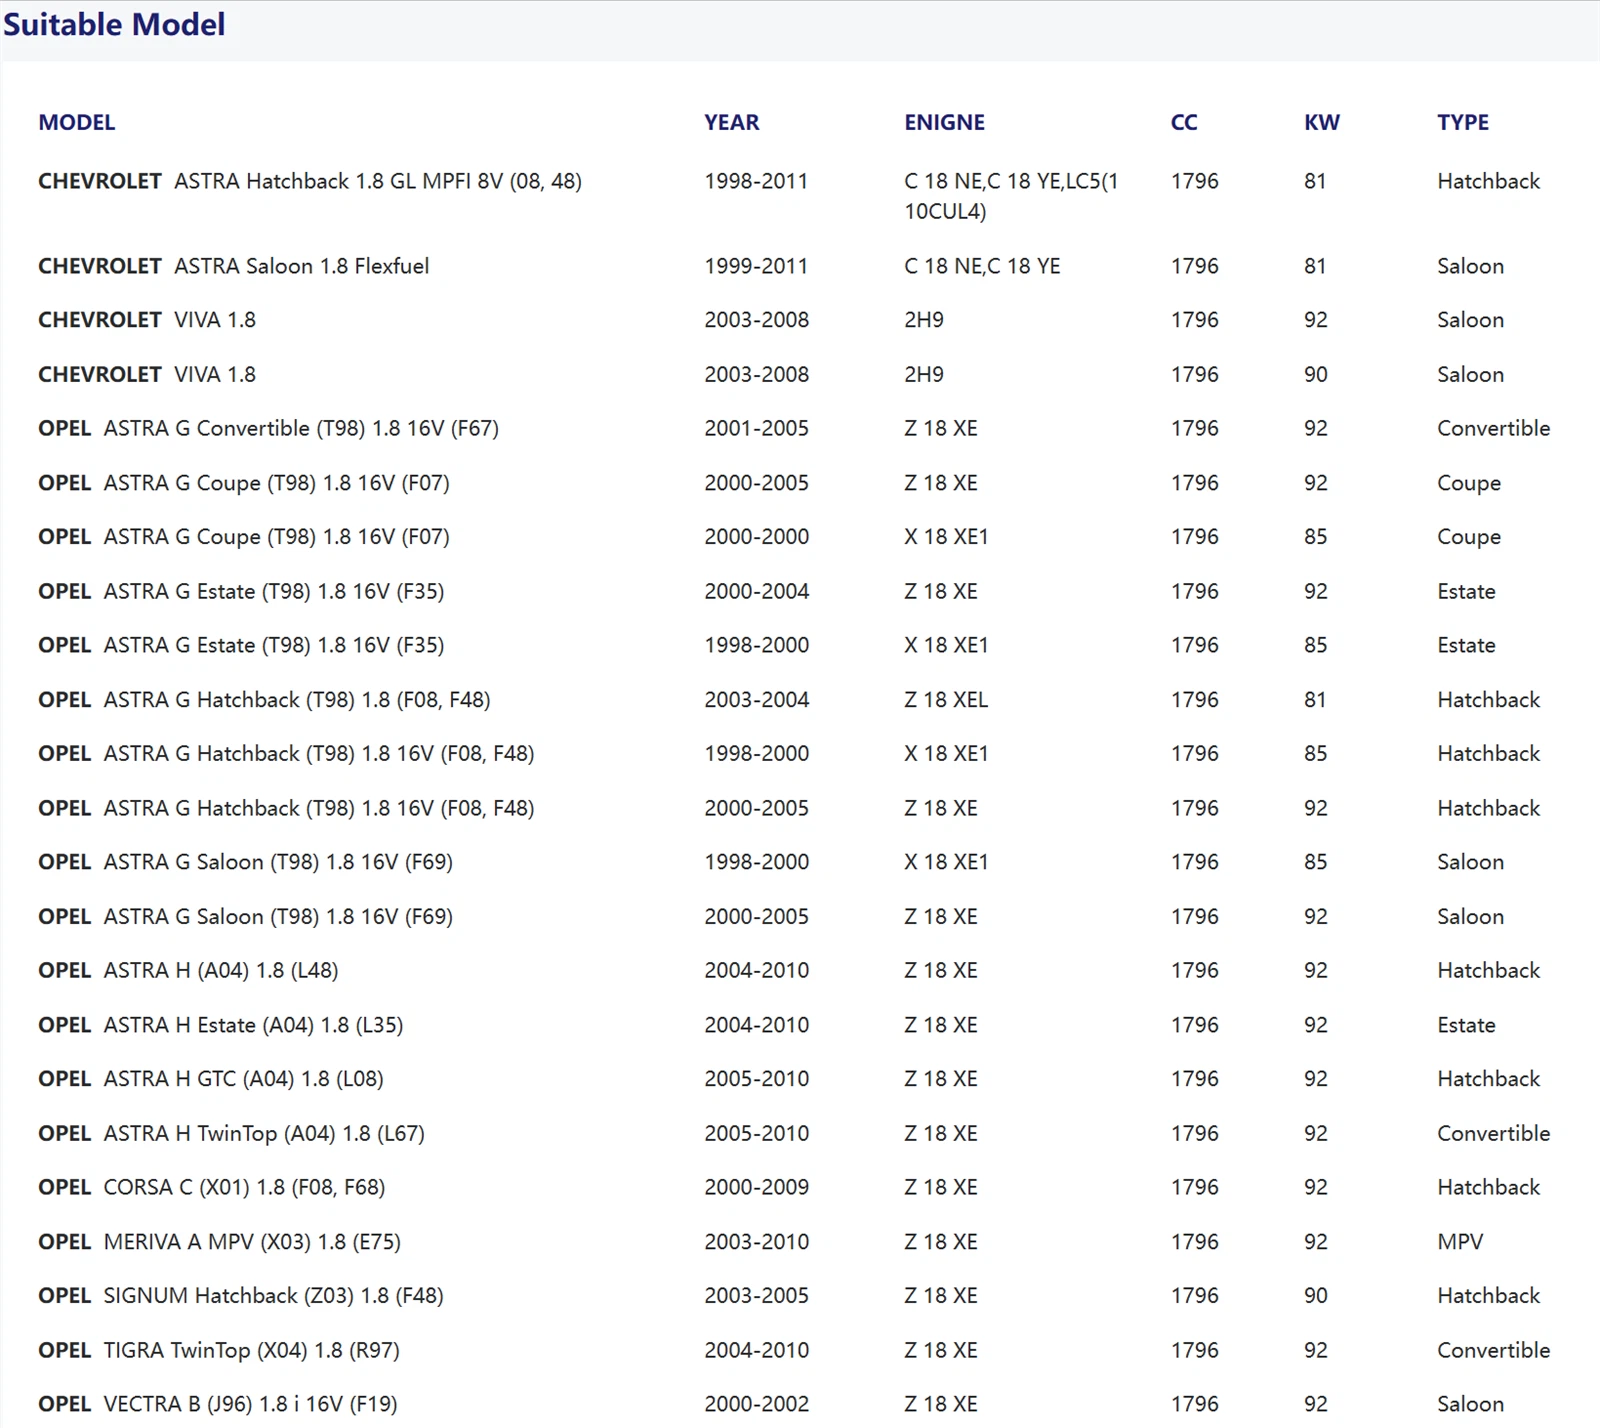Click the year 1999-2011 cell
Viewport: 1600px width, 1428px height.
755,266
